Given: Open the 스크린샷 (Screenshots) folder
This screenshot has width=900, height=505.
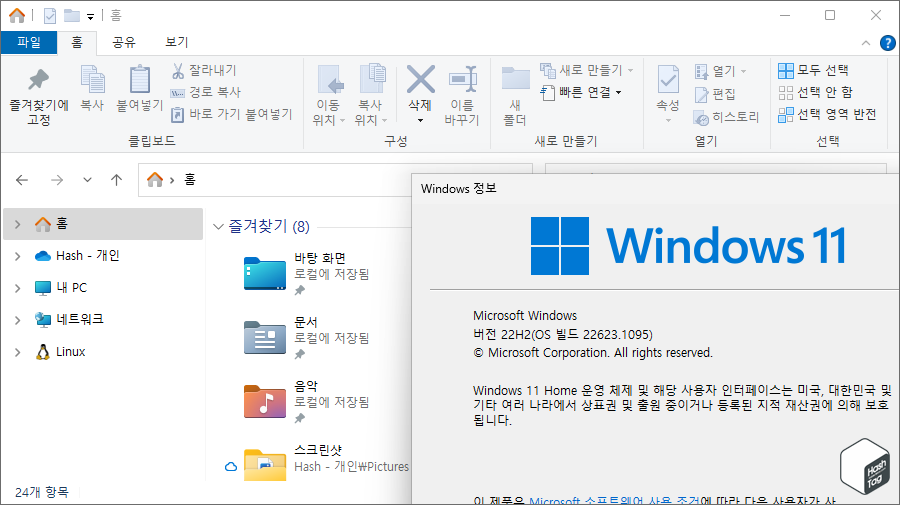Looking at the screenshot, I should coord(265,464).
